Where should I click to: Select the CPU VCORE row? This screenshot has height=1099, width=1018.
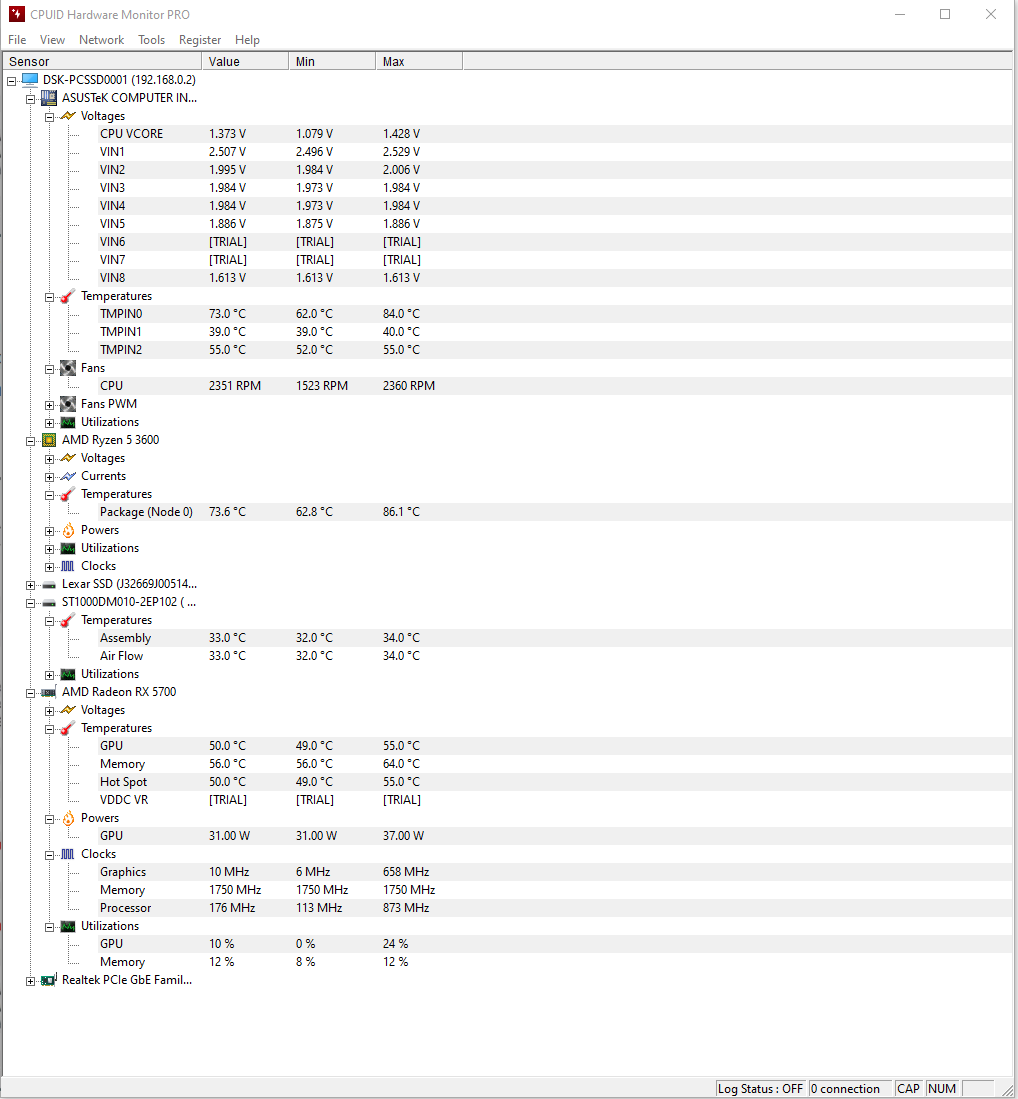tap(555, 134)
